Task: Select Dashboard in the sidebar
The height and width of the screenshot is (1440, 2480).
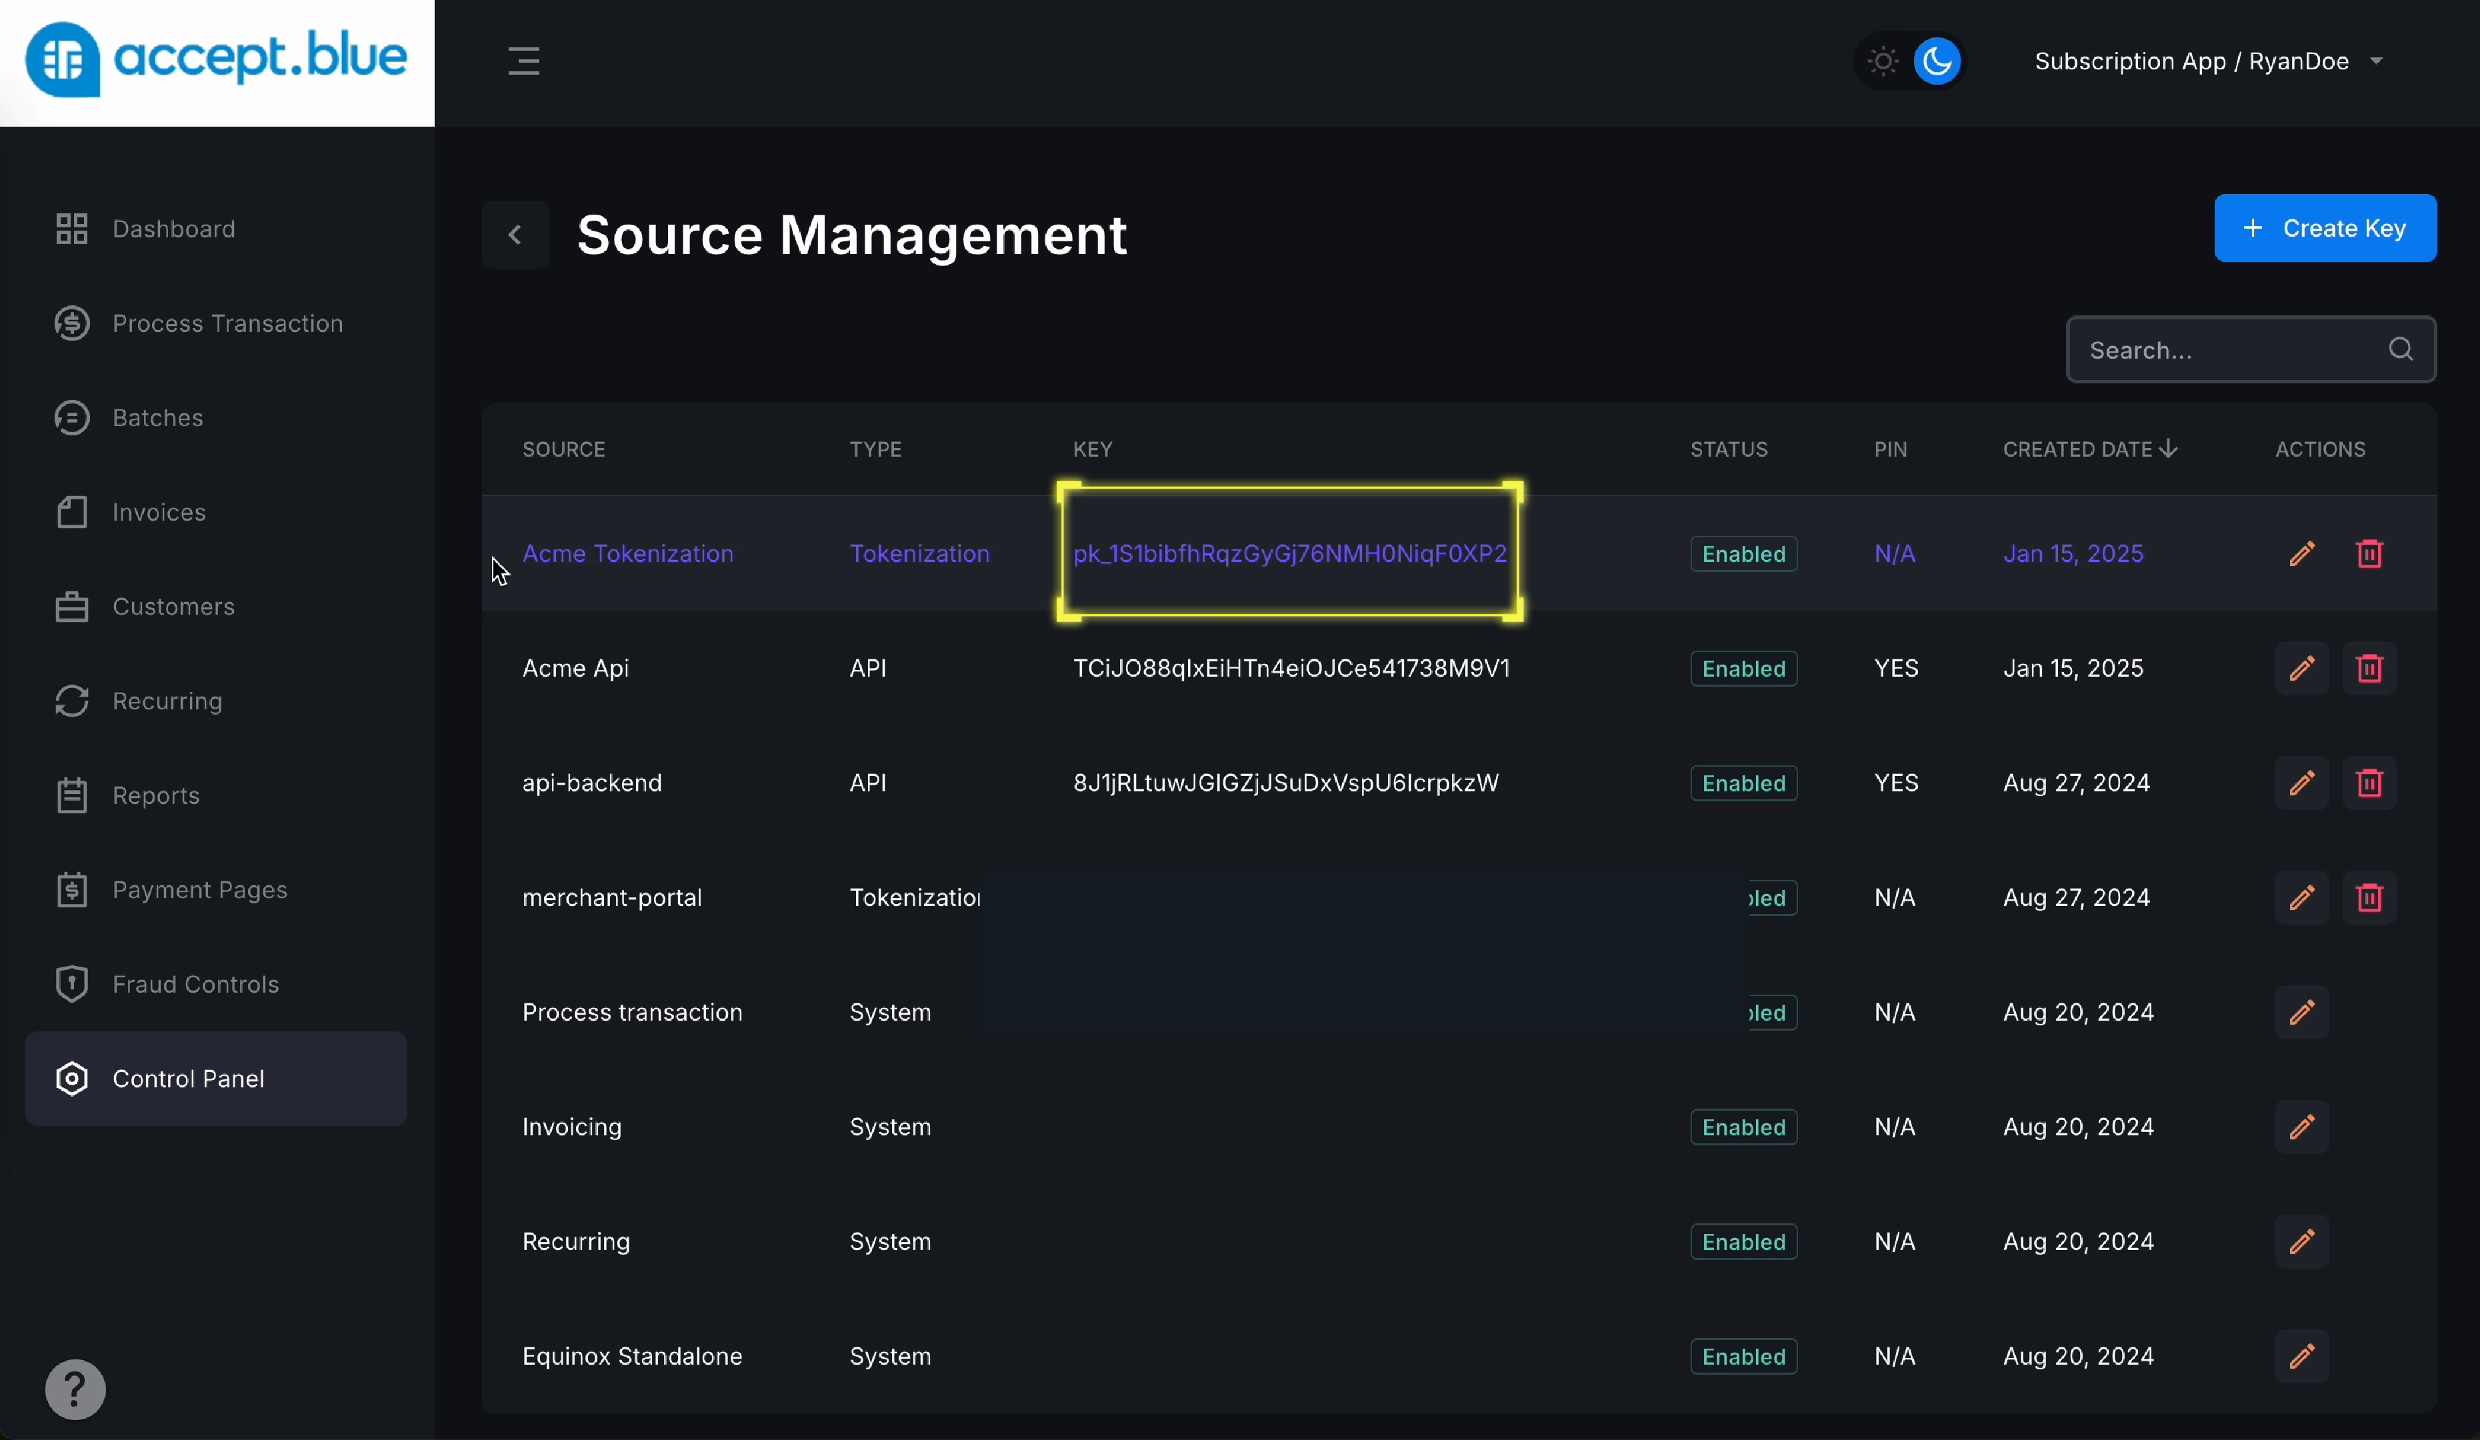Action: (172, 229)
